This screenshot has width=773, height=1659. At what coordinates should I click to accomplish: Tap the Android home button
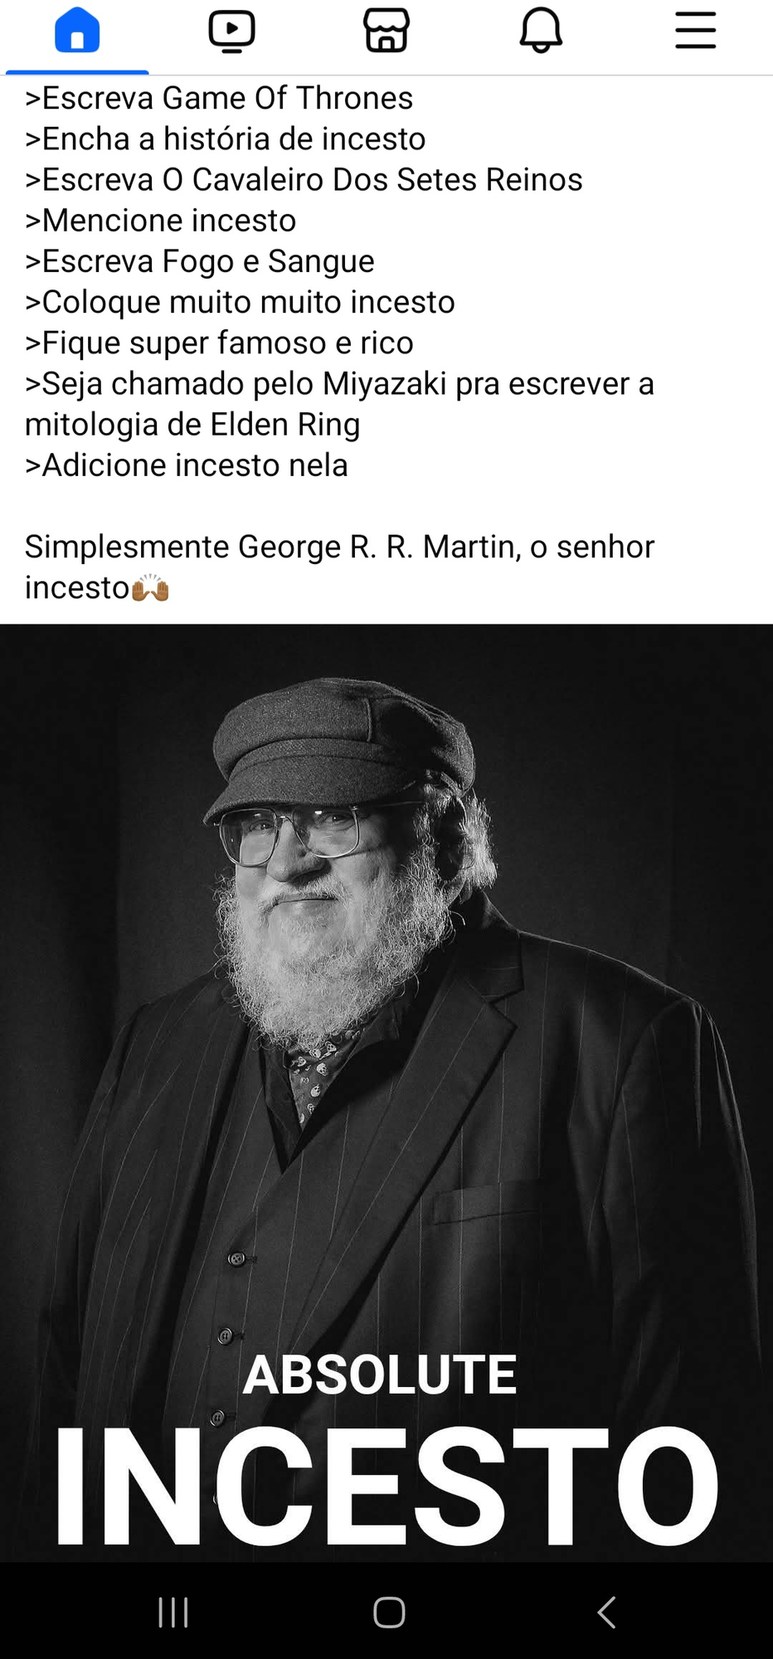(x=388, y=1612)
